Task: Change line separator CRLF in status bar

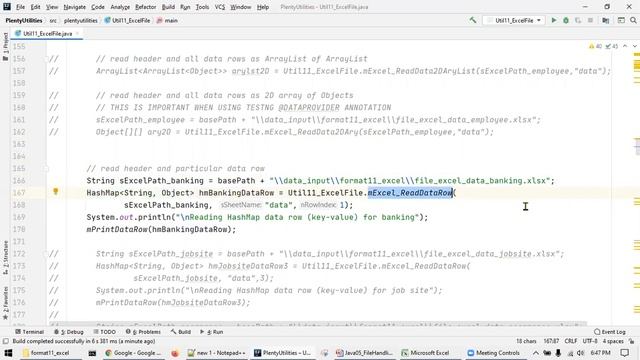Action: click(571, 341)
